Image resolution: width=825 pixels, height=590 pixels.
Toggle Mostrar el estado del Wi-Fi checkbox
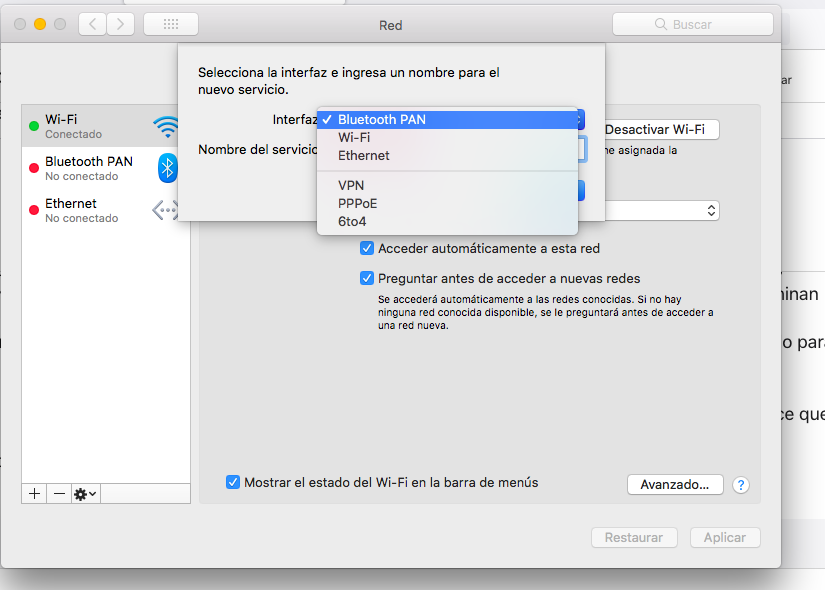coord(233,482)
